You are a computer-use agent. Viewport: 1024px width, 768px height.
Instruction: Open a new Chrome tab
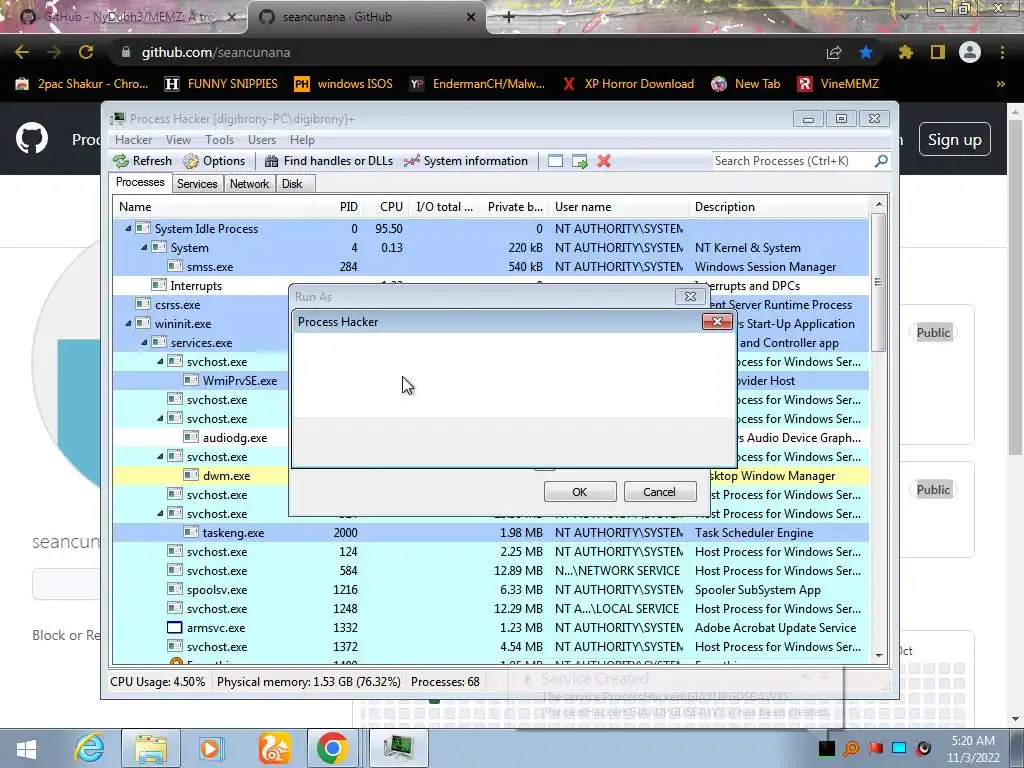click(509, 17)
